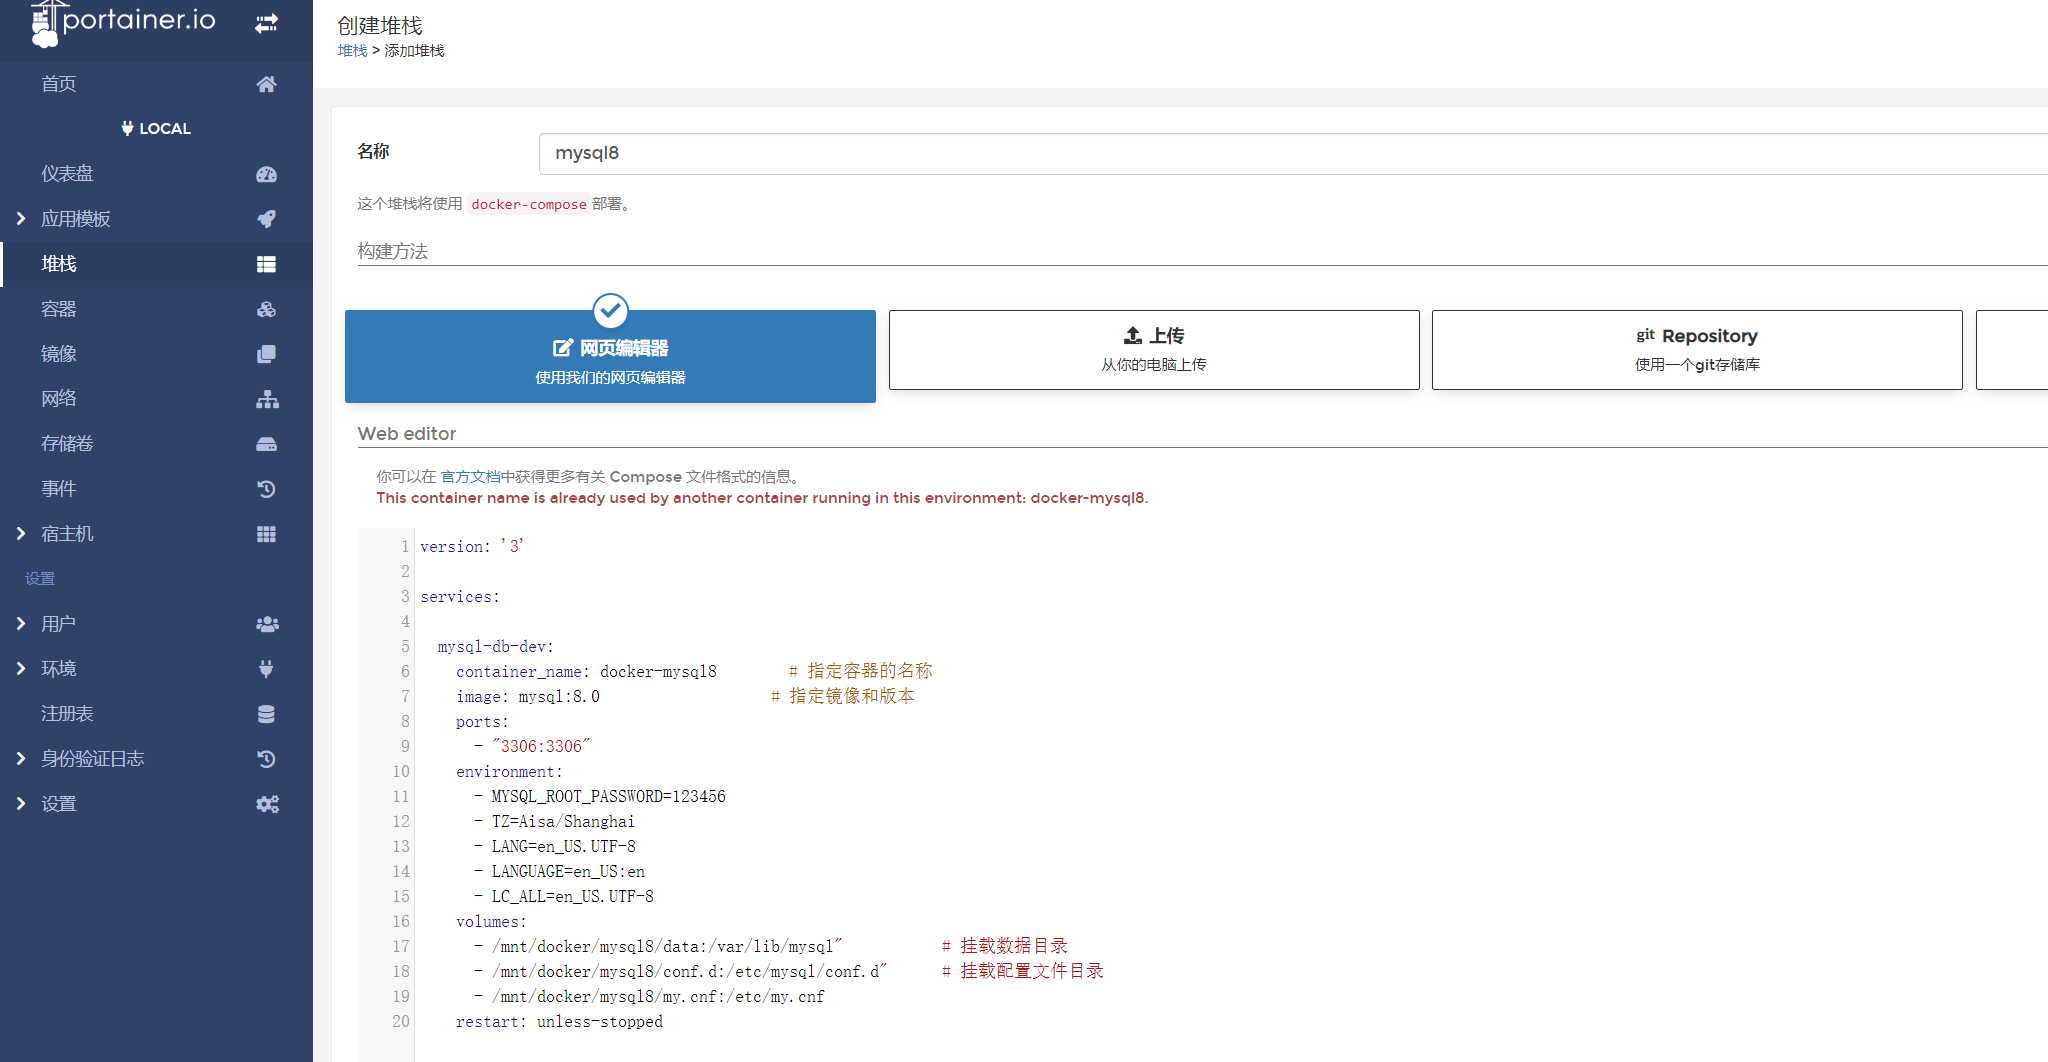Expand the 用户 chevron
The height and width of the screenshot is (1062, 2048).
coord(21,623)
